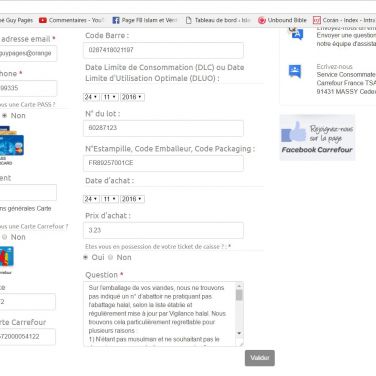Click the Question box scroll up arrow
376x376 pixels.
(239, 286)
